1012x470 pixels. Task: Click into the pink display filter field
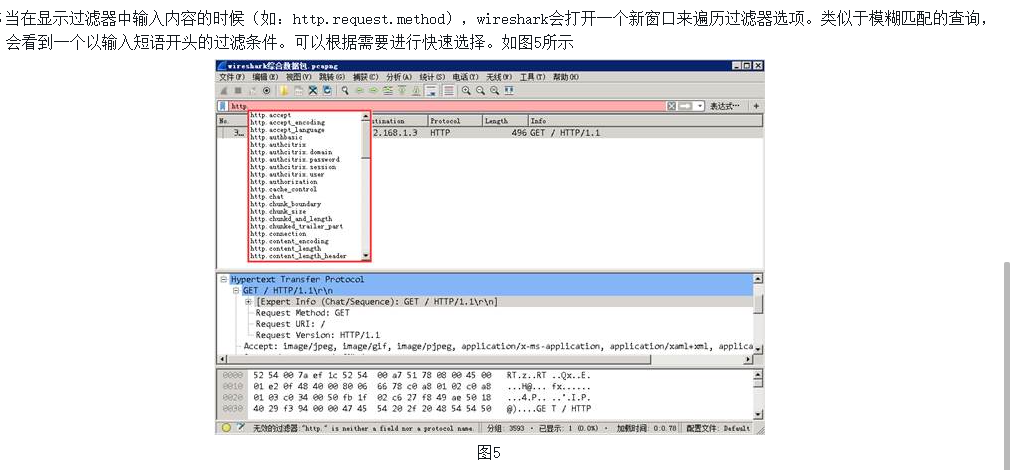click(x=447, y=106)
